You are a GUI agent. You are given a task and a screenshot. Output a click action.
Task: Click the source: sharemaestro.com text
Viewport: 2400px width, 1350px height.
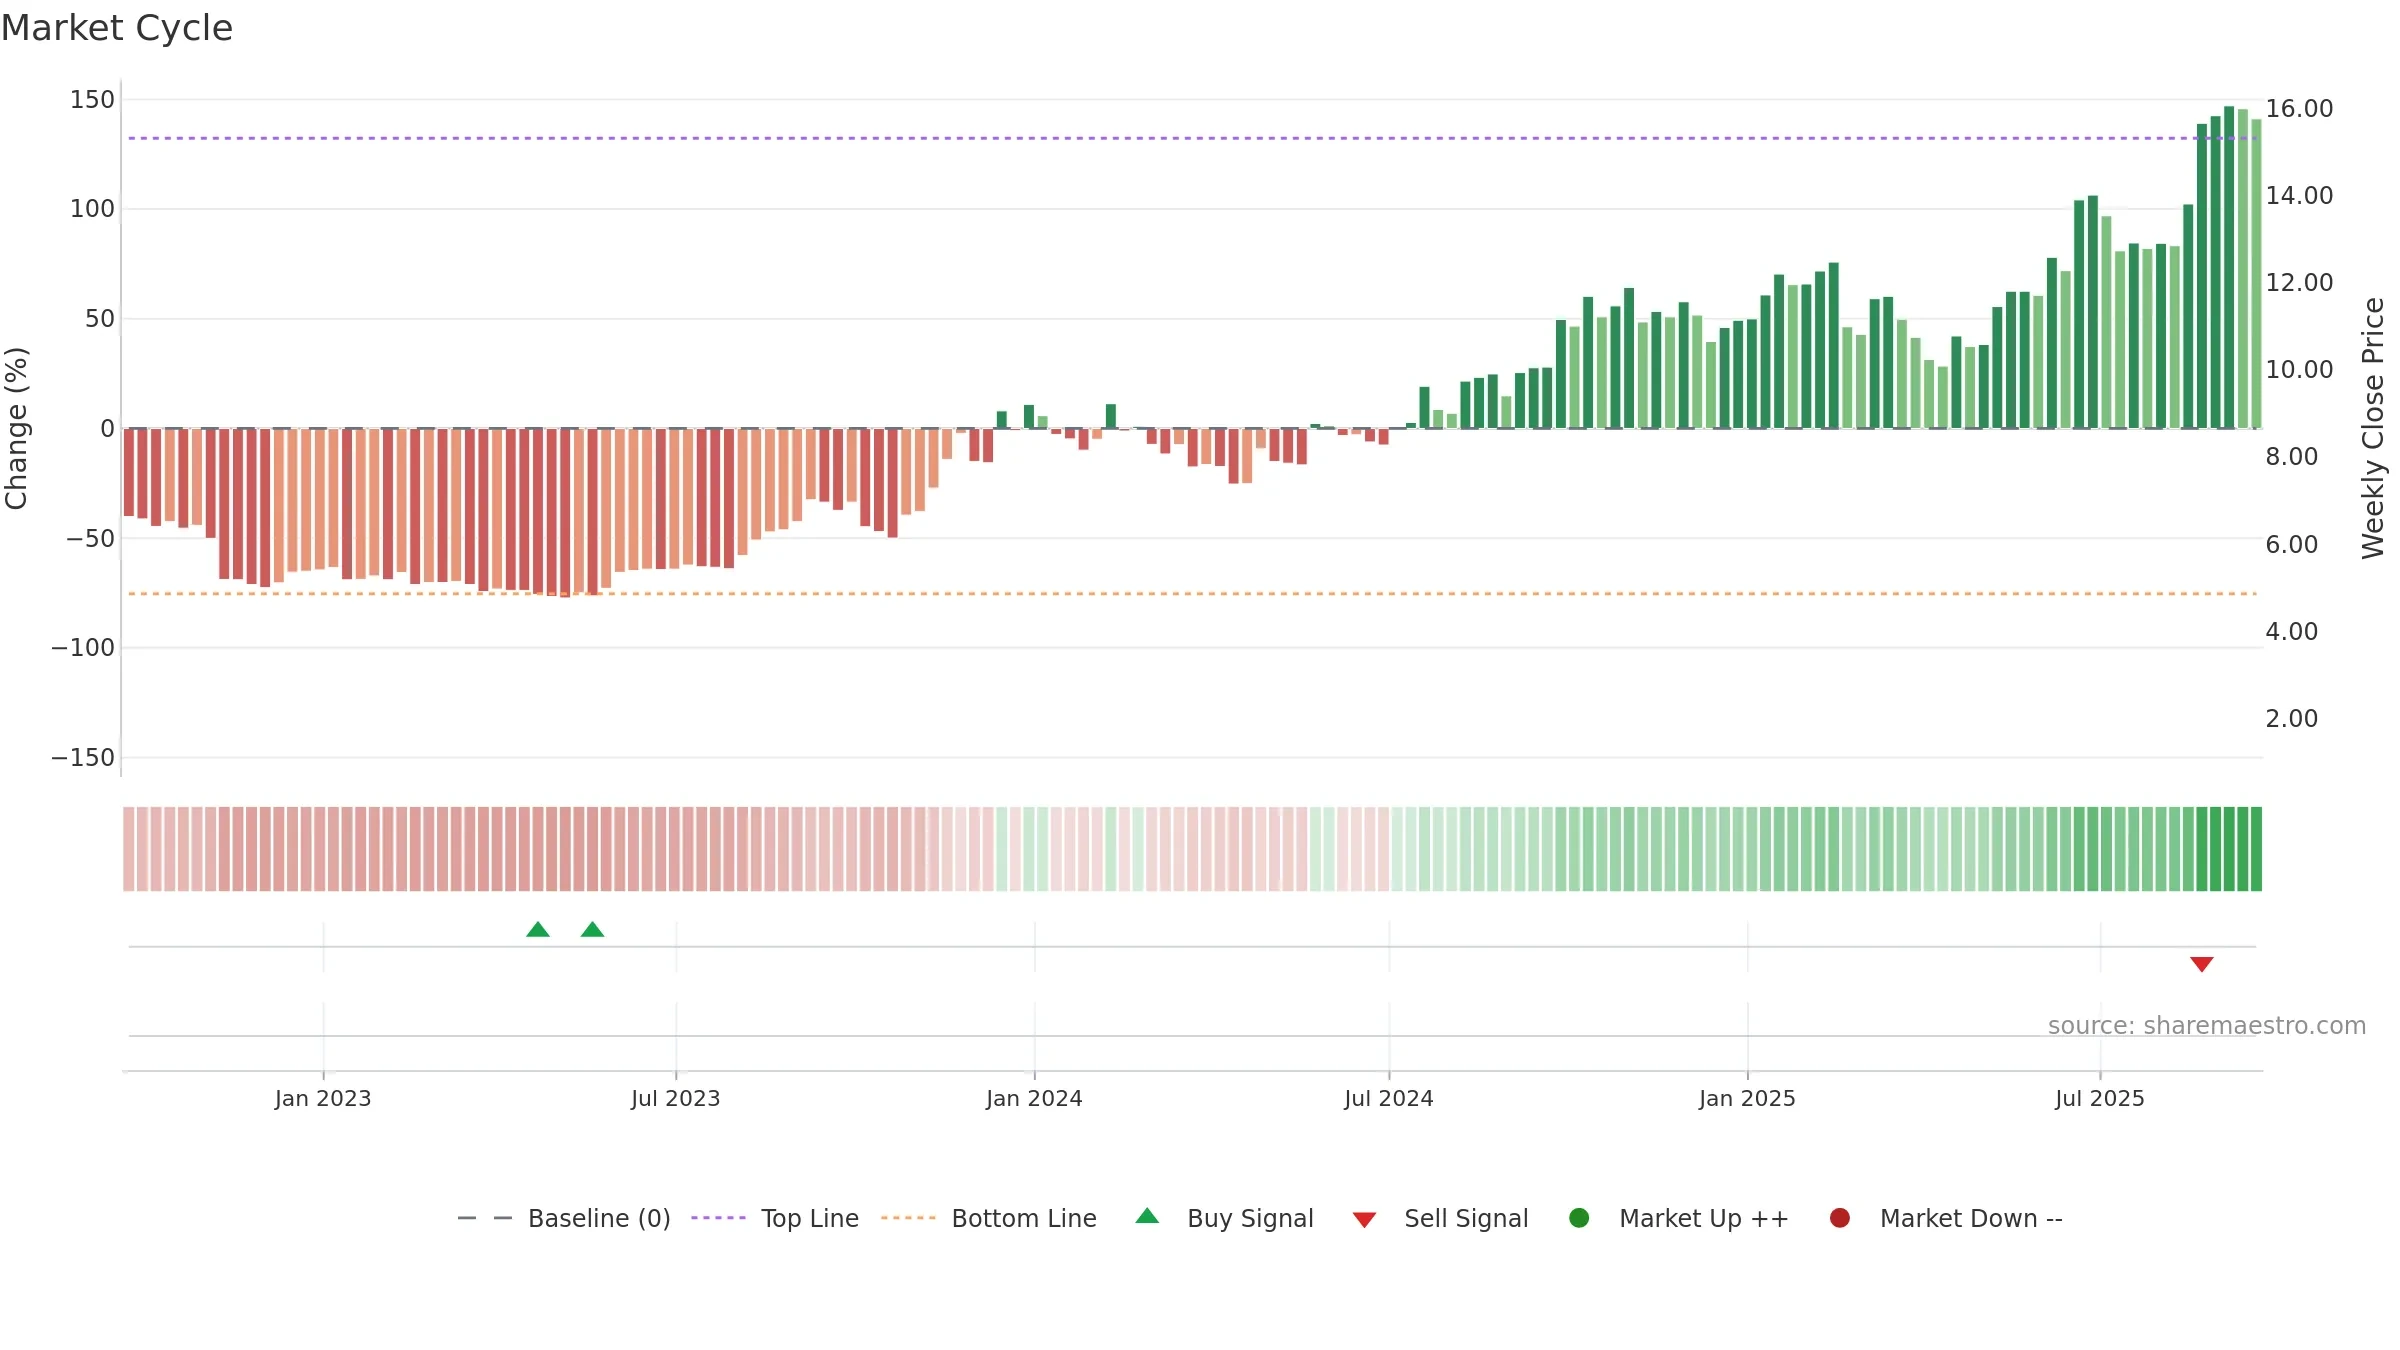(2207, 1026)
